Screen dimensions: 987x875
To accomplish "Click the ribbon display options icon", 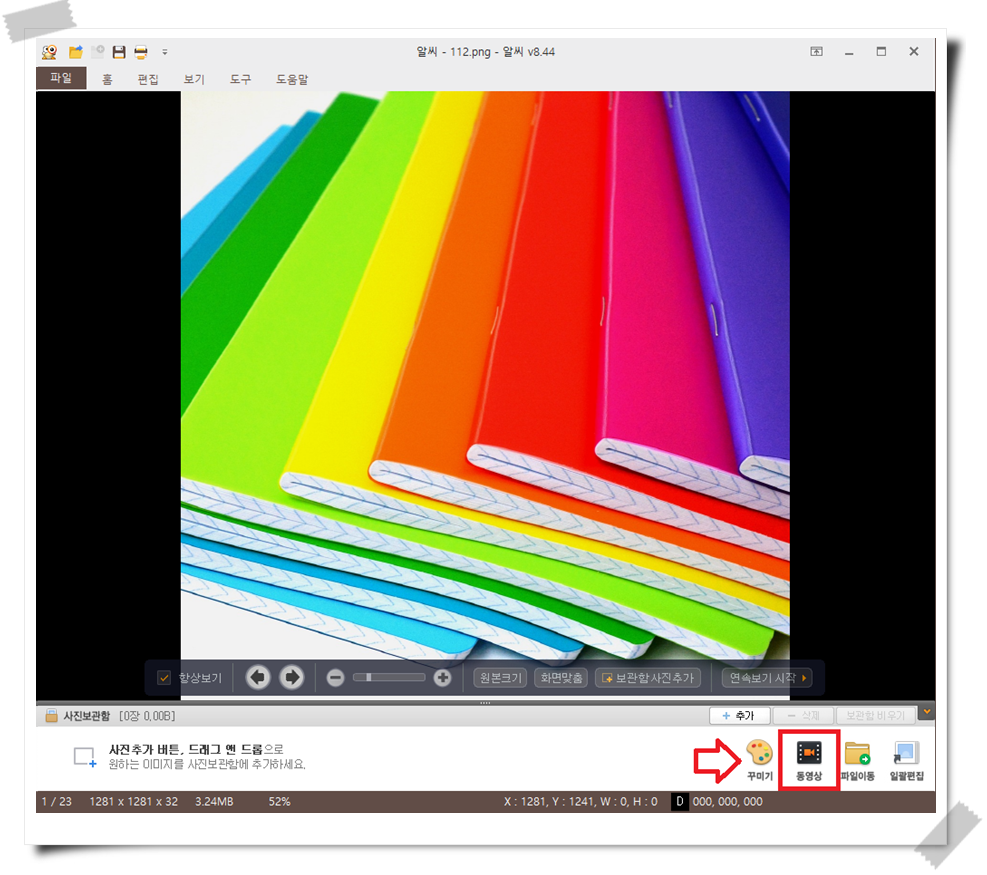I will pos(816,52).
